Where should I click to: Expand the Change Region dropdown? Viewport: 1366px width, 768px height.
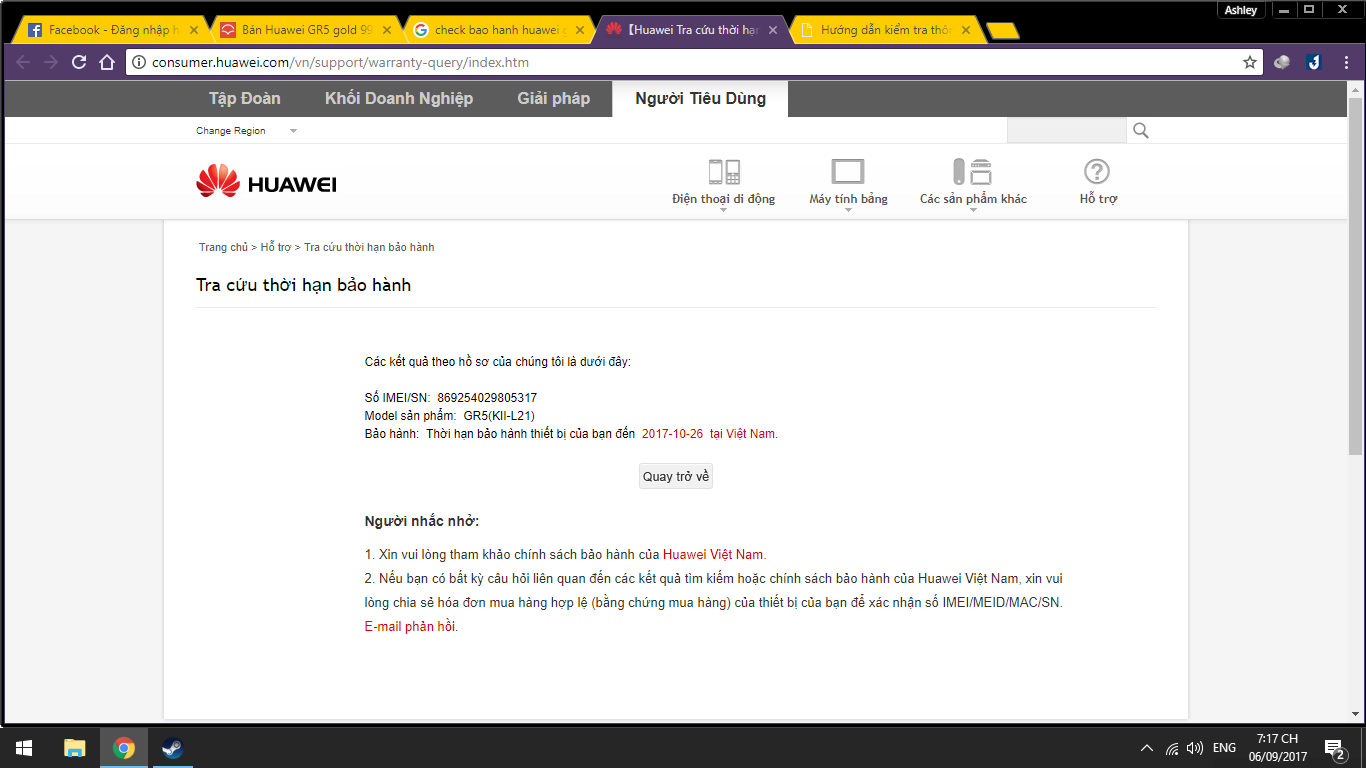[x=246, y=131]
